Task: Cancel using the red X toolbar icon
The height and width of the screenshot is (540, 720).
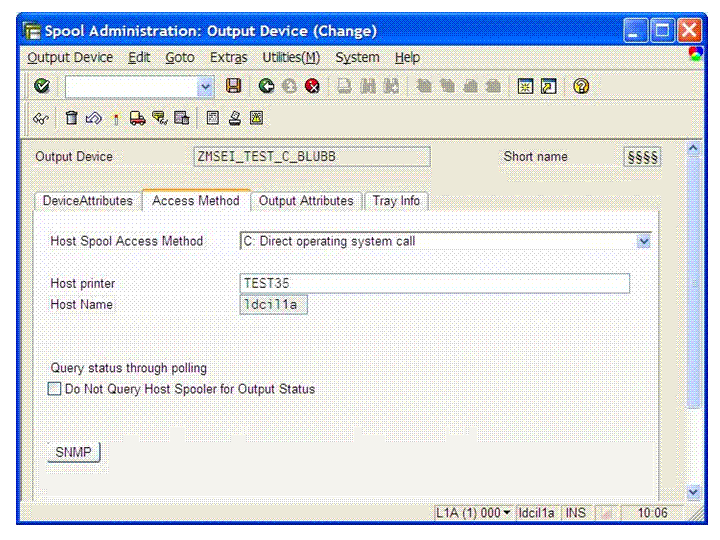Action: (311, 87)
